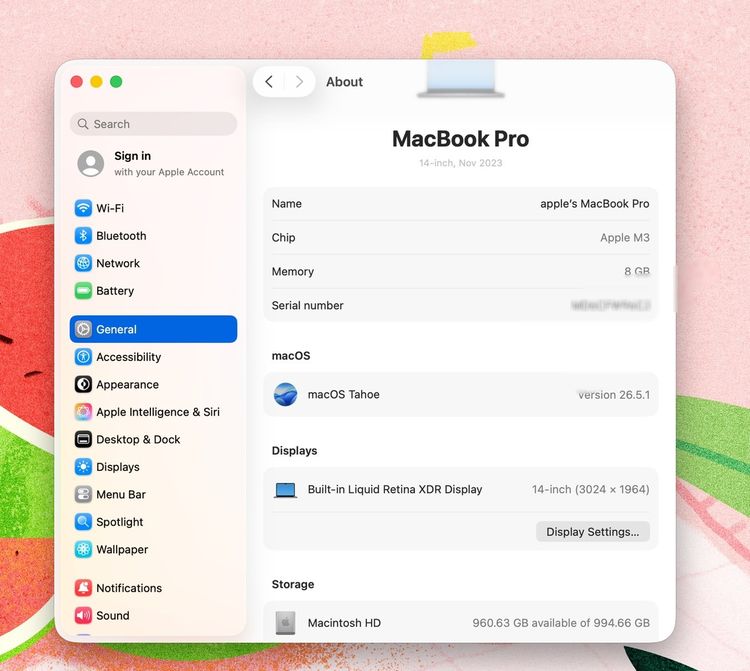Click the Appearance icon in sidebar
The height and width of the screenshot is (671, 750).
point(83,384)
